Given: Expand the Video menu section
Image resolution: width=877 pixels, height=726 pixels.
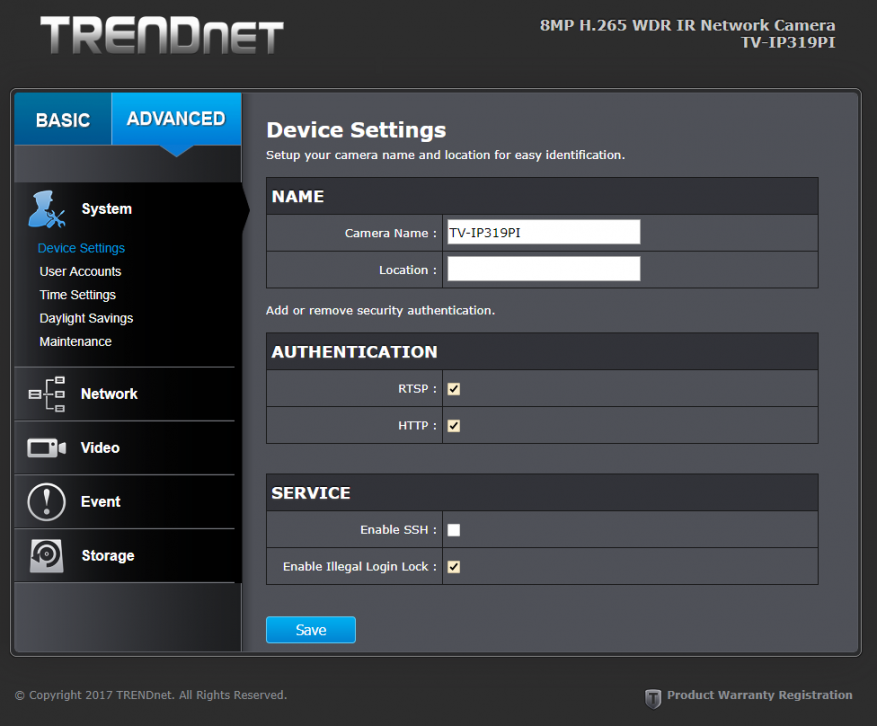Looking at the screenshot, I should 100,448.
